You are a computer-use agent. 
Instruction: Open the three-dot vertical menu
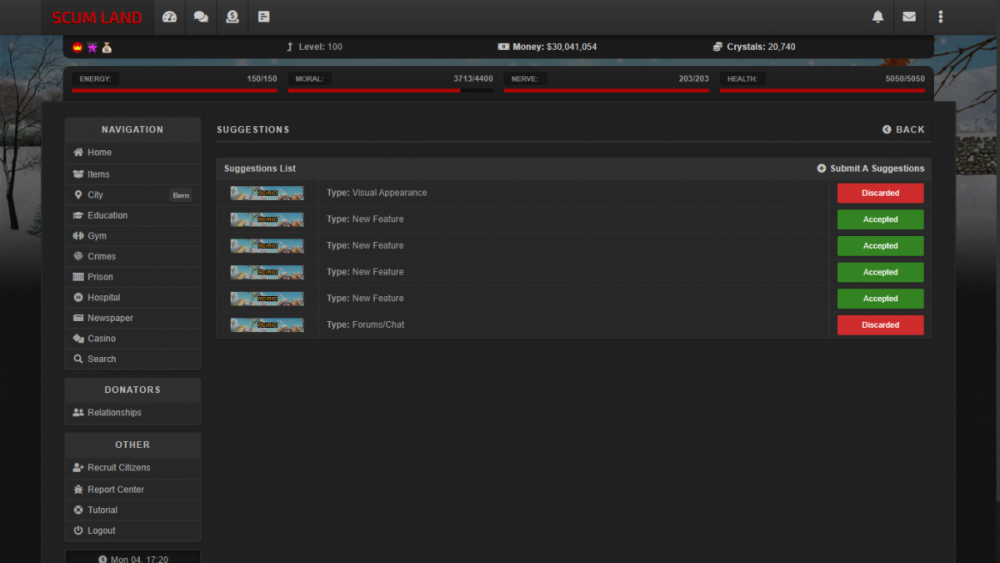click(940, 17)
